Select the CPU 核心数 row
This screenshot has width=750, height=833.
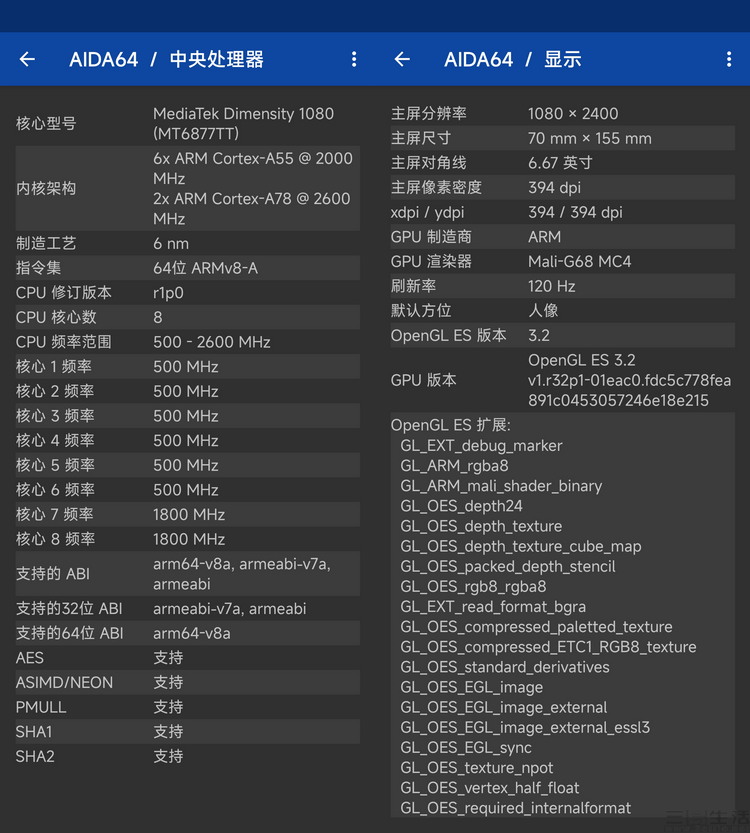point(188,317)
